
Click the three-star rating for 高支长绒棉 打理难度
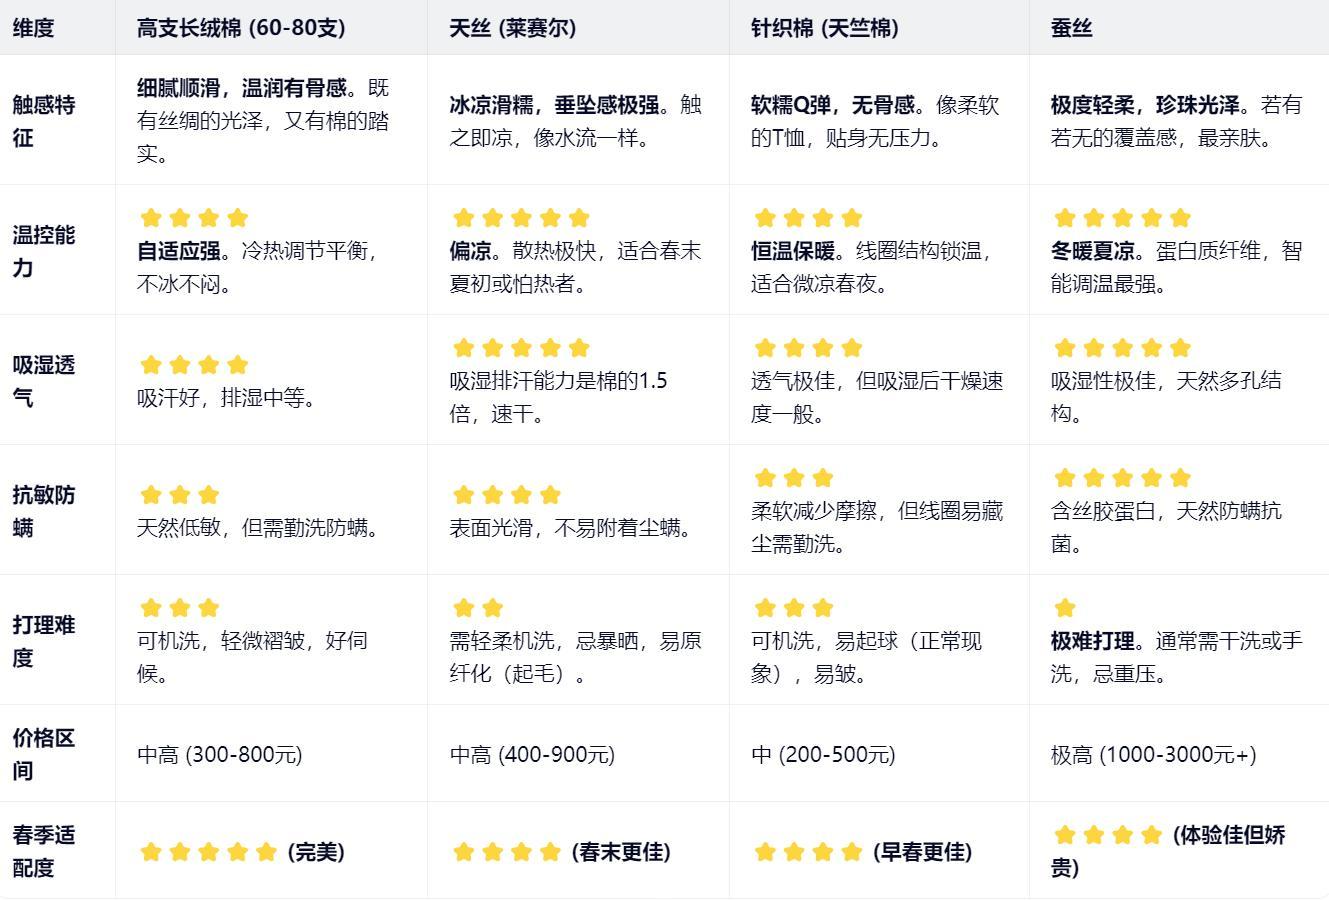(x=180, y=608)
